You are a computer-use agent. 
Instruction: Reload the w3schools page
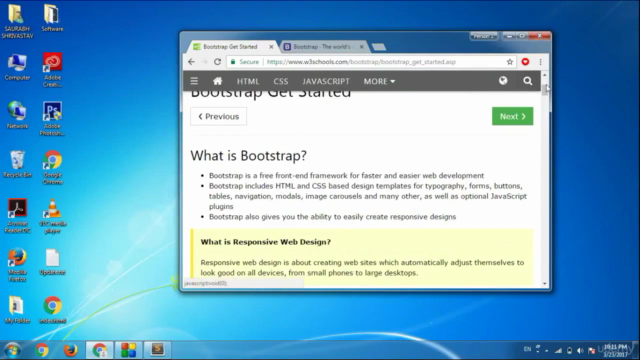pos(218,62)
